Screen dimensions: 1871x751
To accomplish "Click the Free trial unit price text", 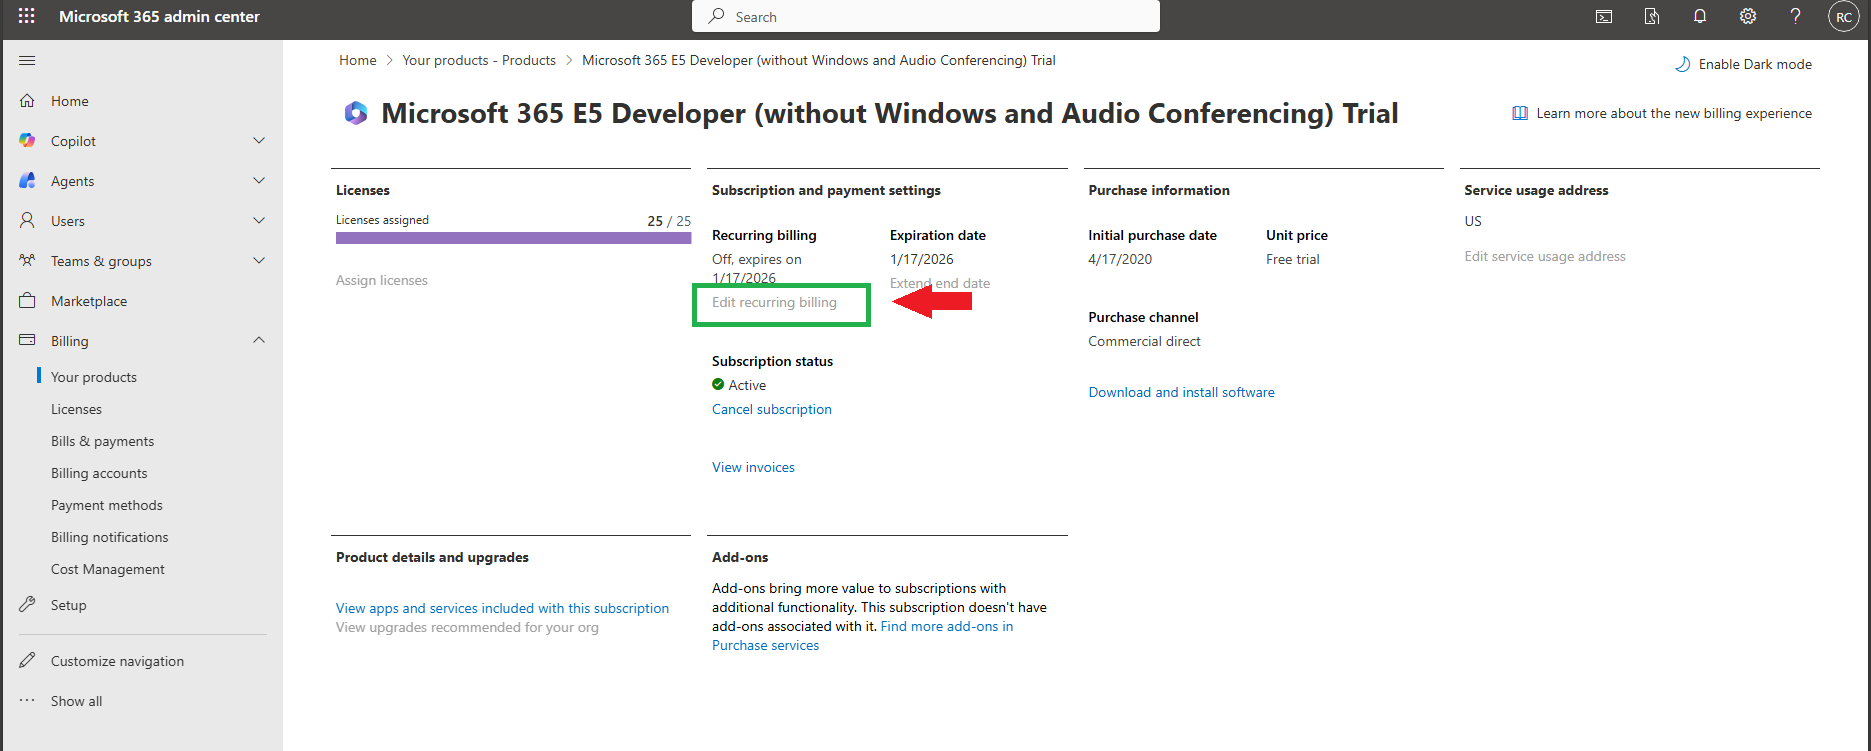I will (1293, 259).
